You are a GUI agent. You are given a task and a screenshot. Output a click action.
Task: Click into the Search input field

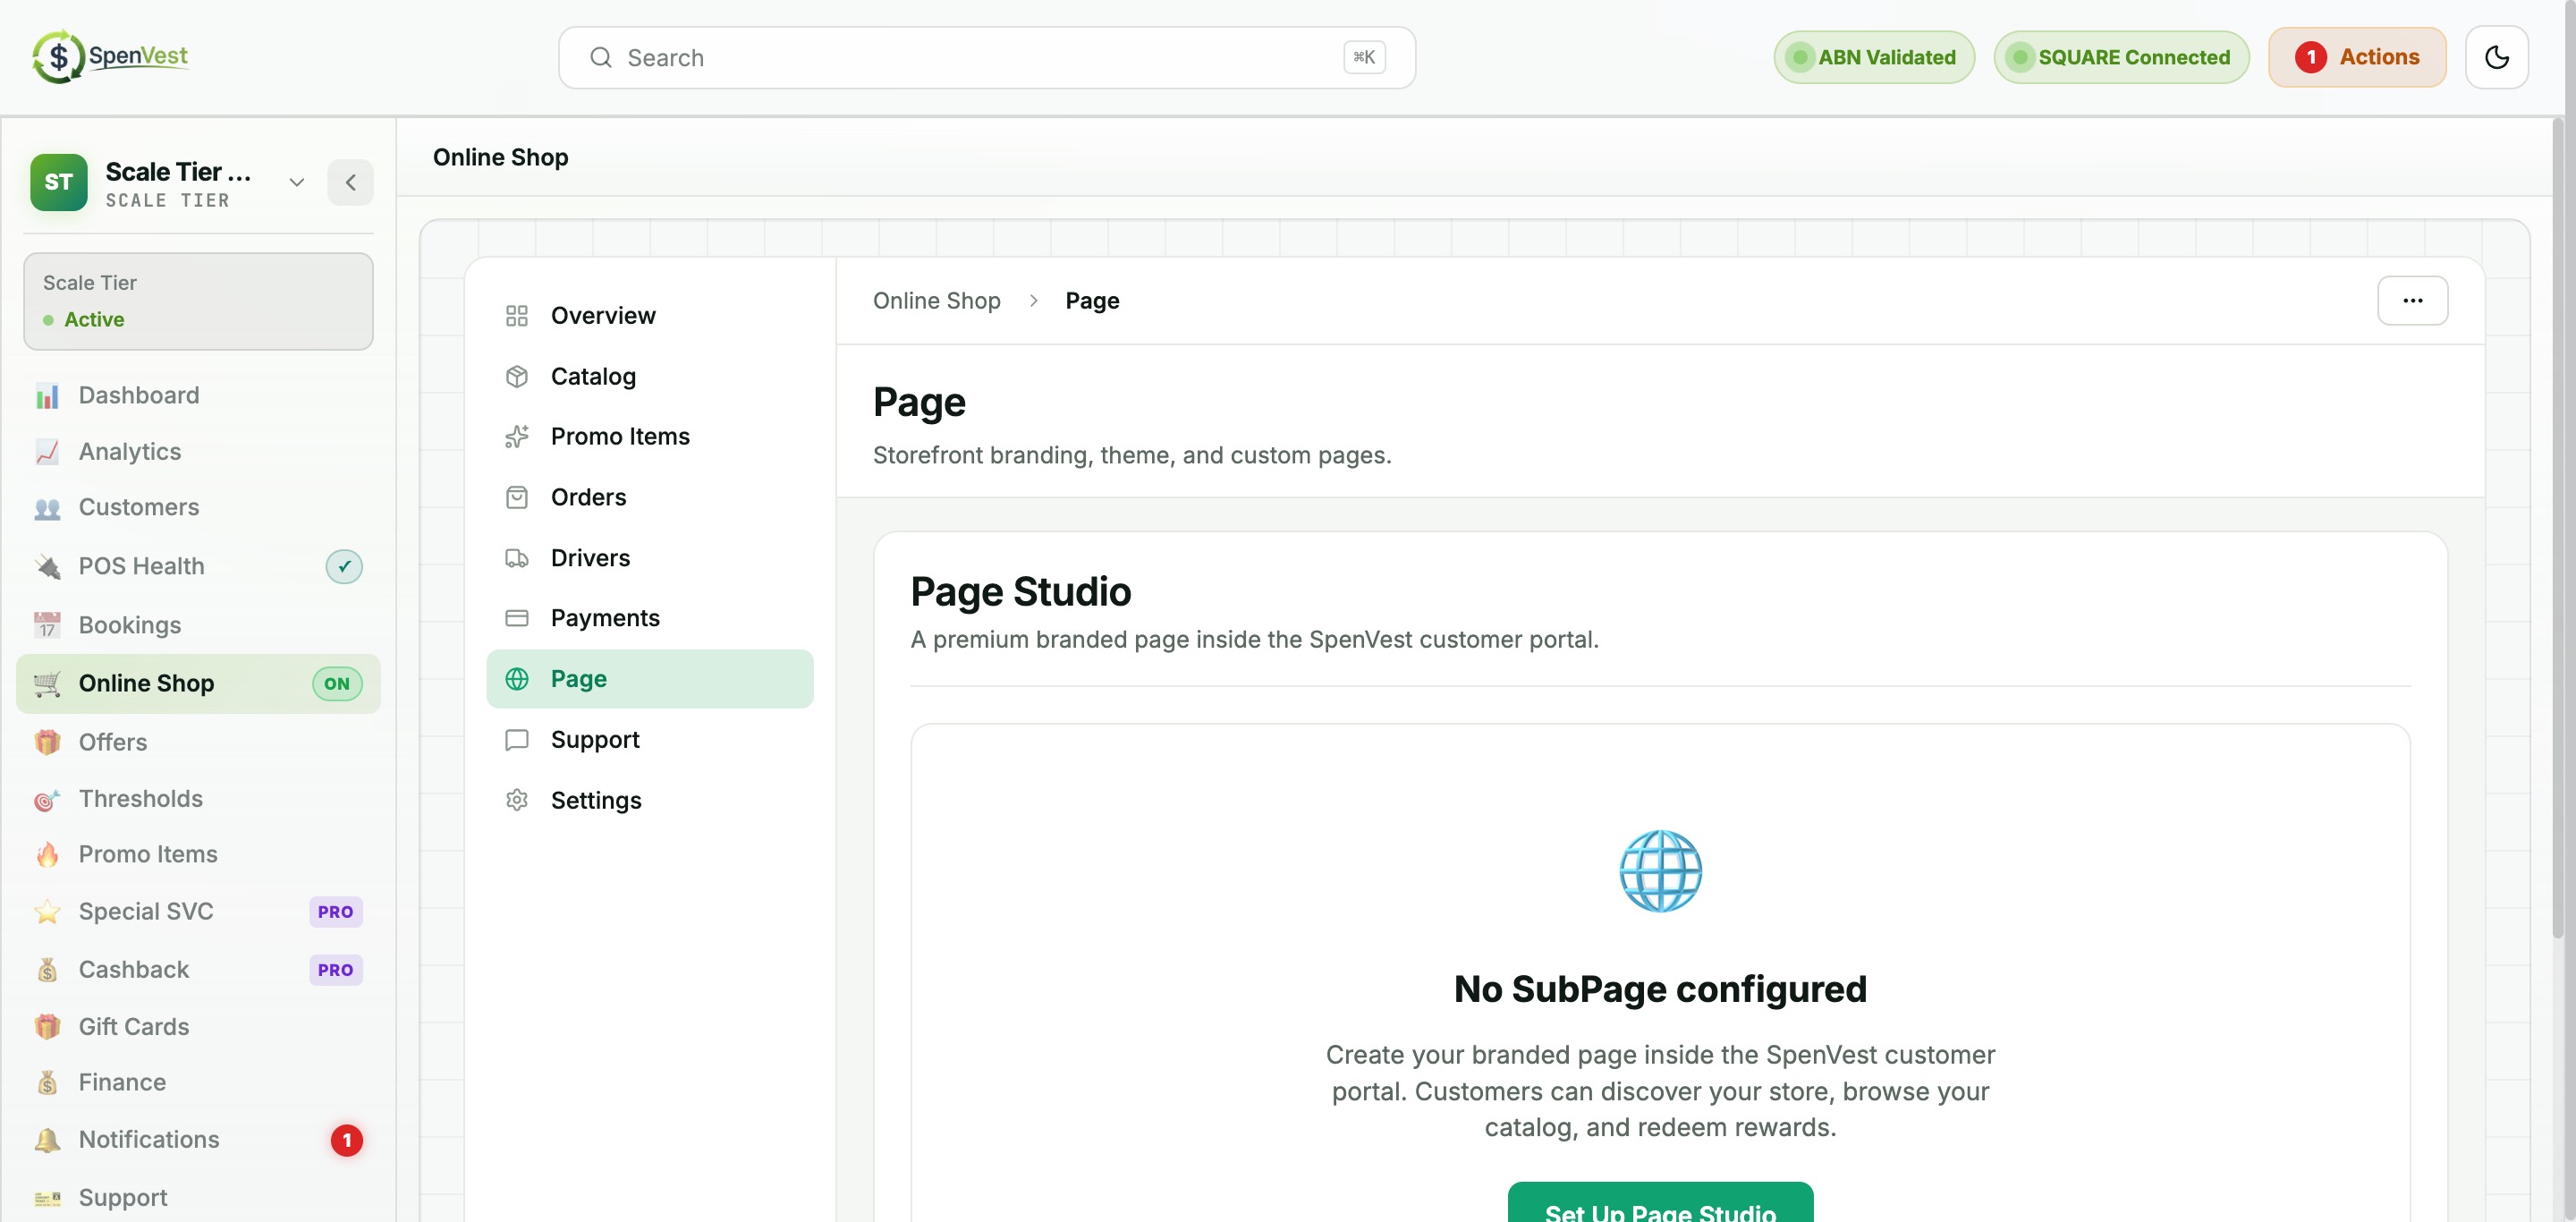coord(986,58)
